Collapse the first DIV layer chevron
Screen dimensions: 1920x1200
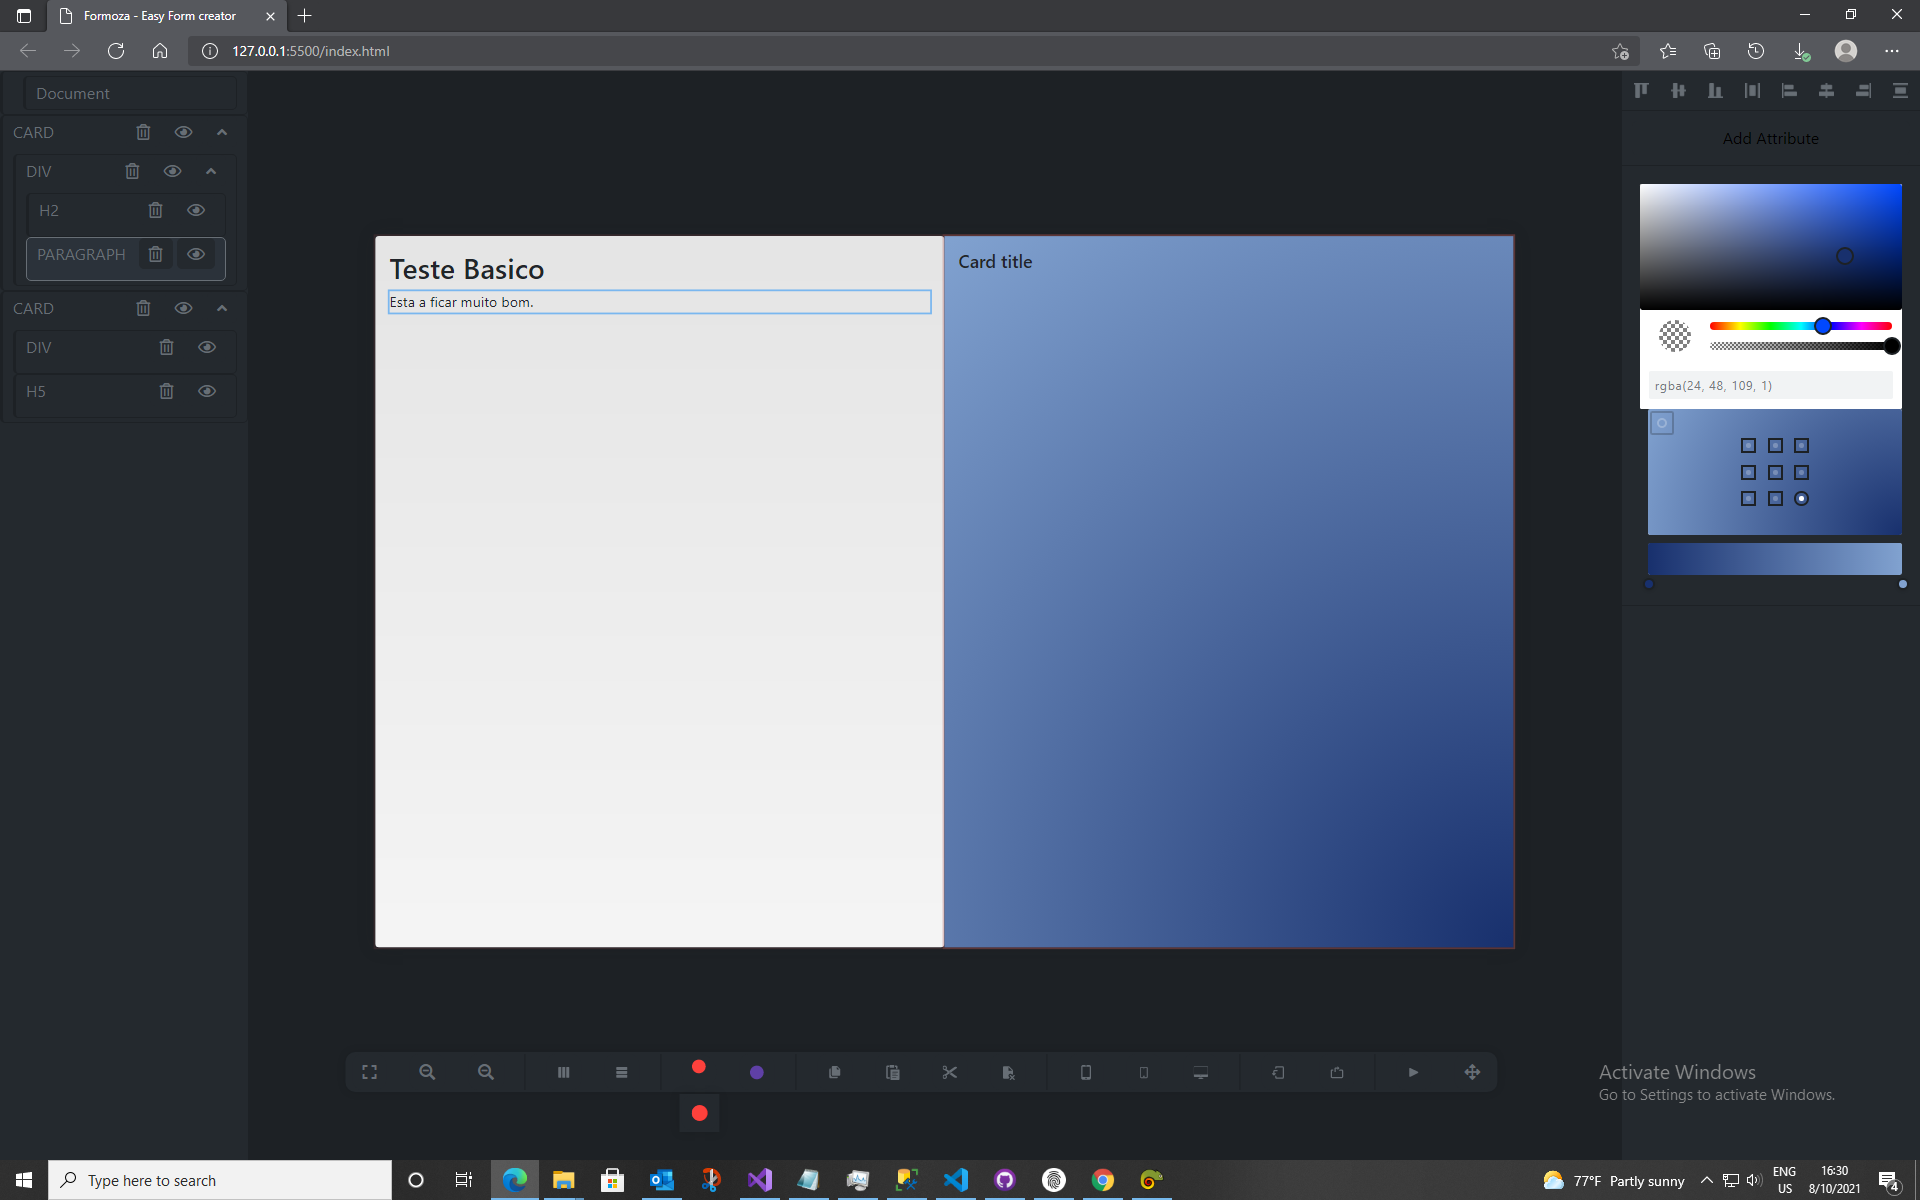tap(211, 171)
